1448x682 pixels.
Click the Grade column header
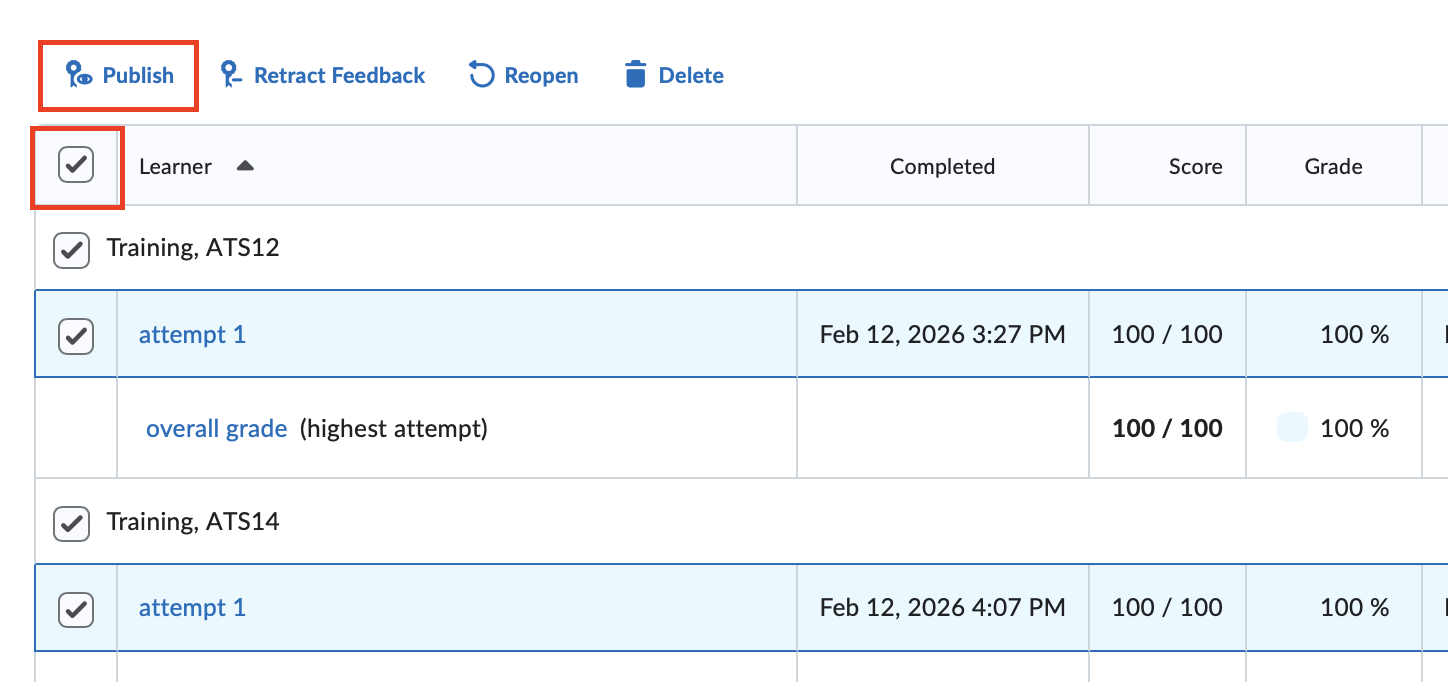click(1333, 166)
